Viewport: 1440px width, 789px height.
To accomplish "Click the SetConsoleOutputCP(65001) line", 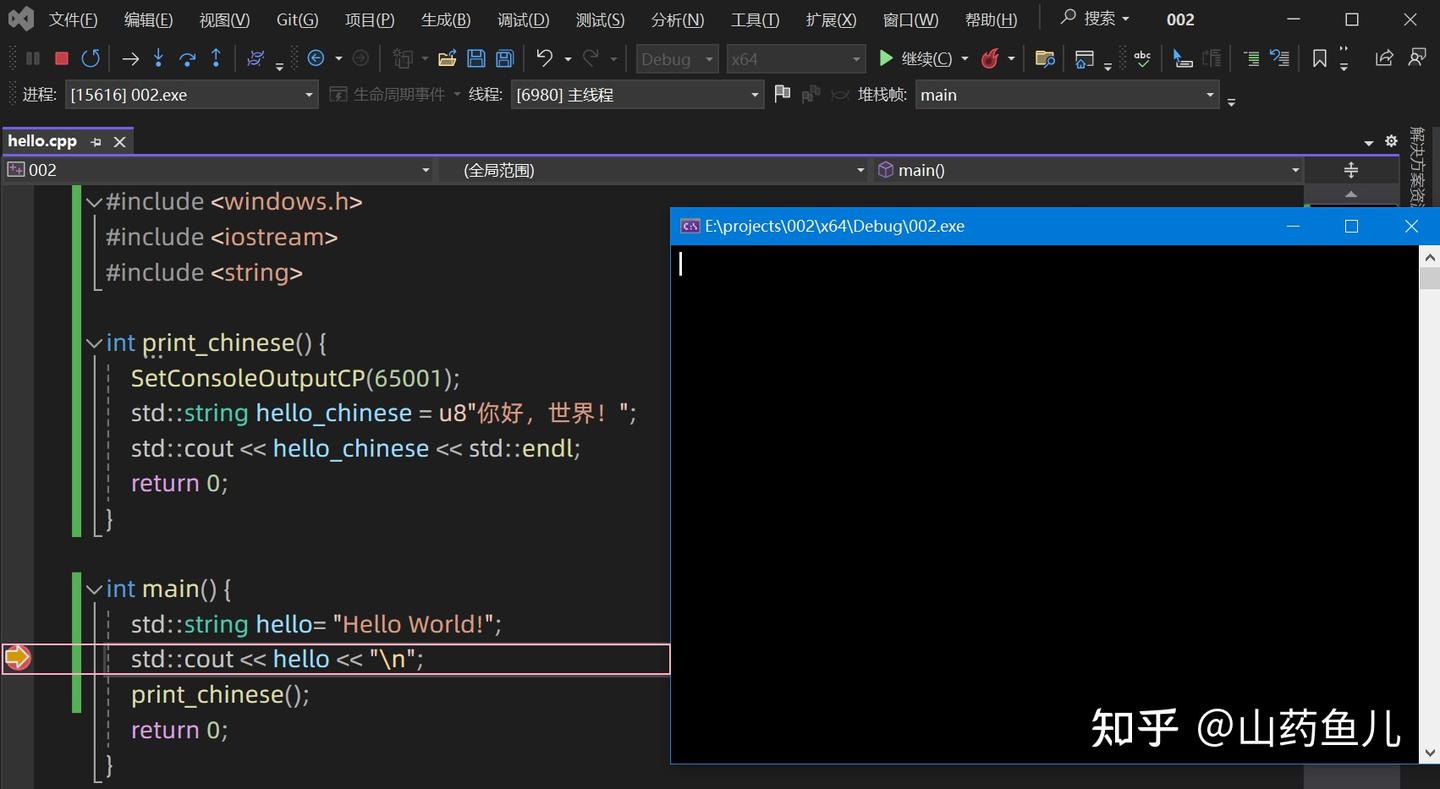I will (296, 378).
